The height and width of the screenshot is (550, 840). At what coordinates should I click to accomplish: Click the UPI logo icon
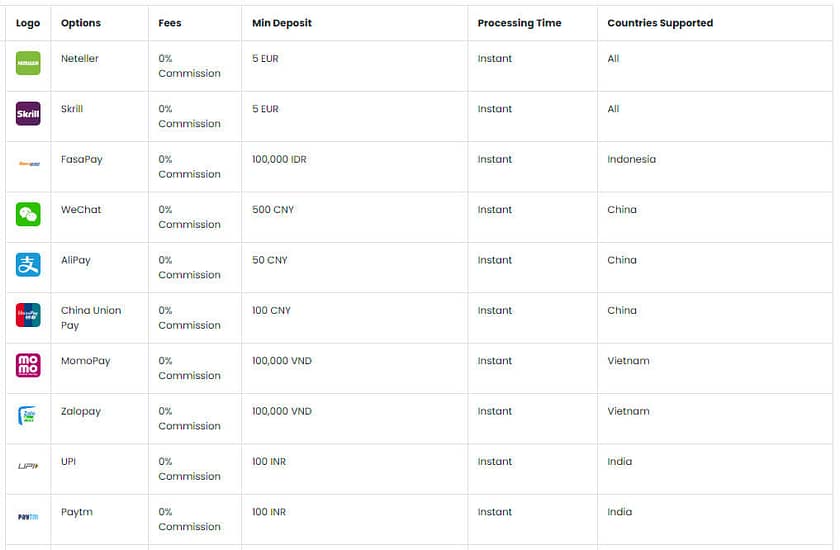click(28, 466)
